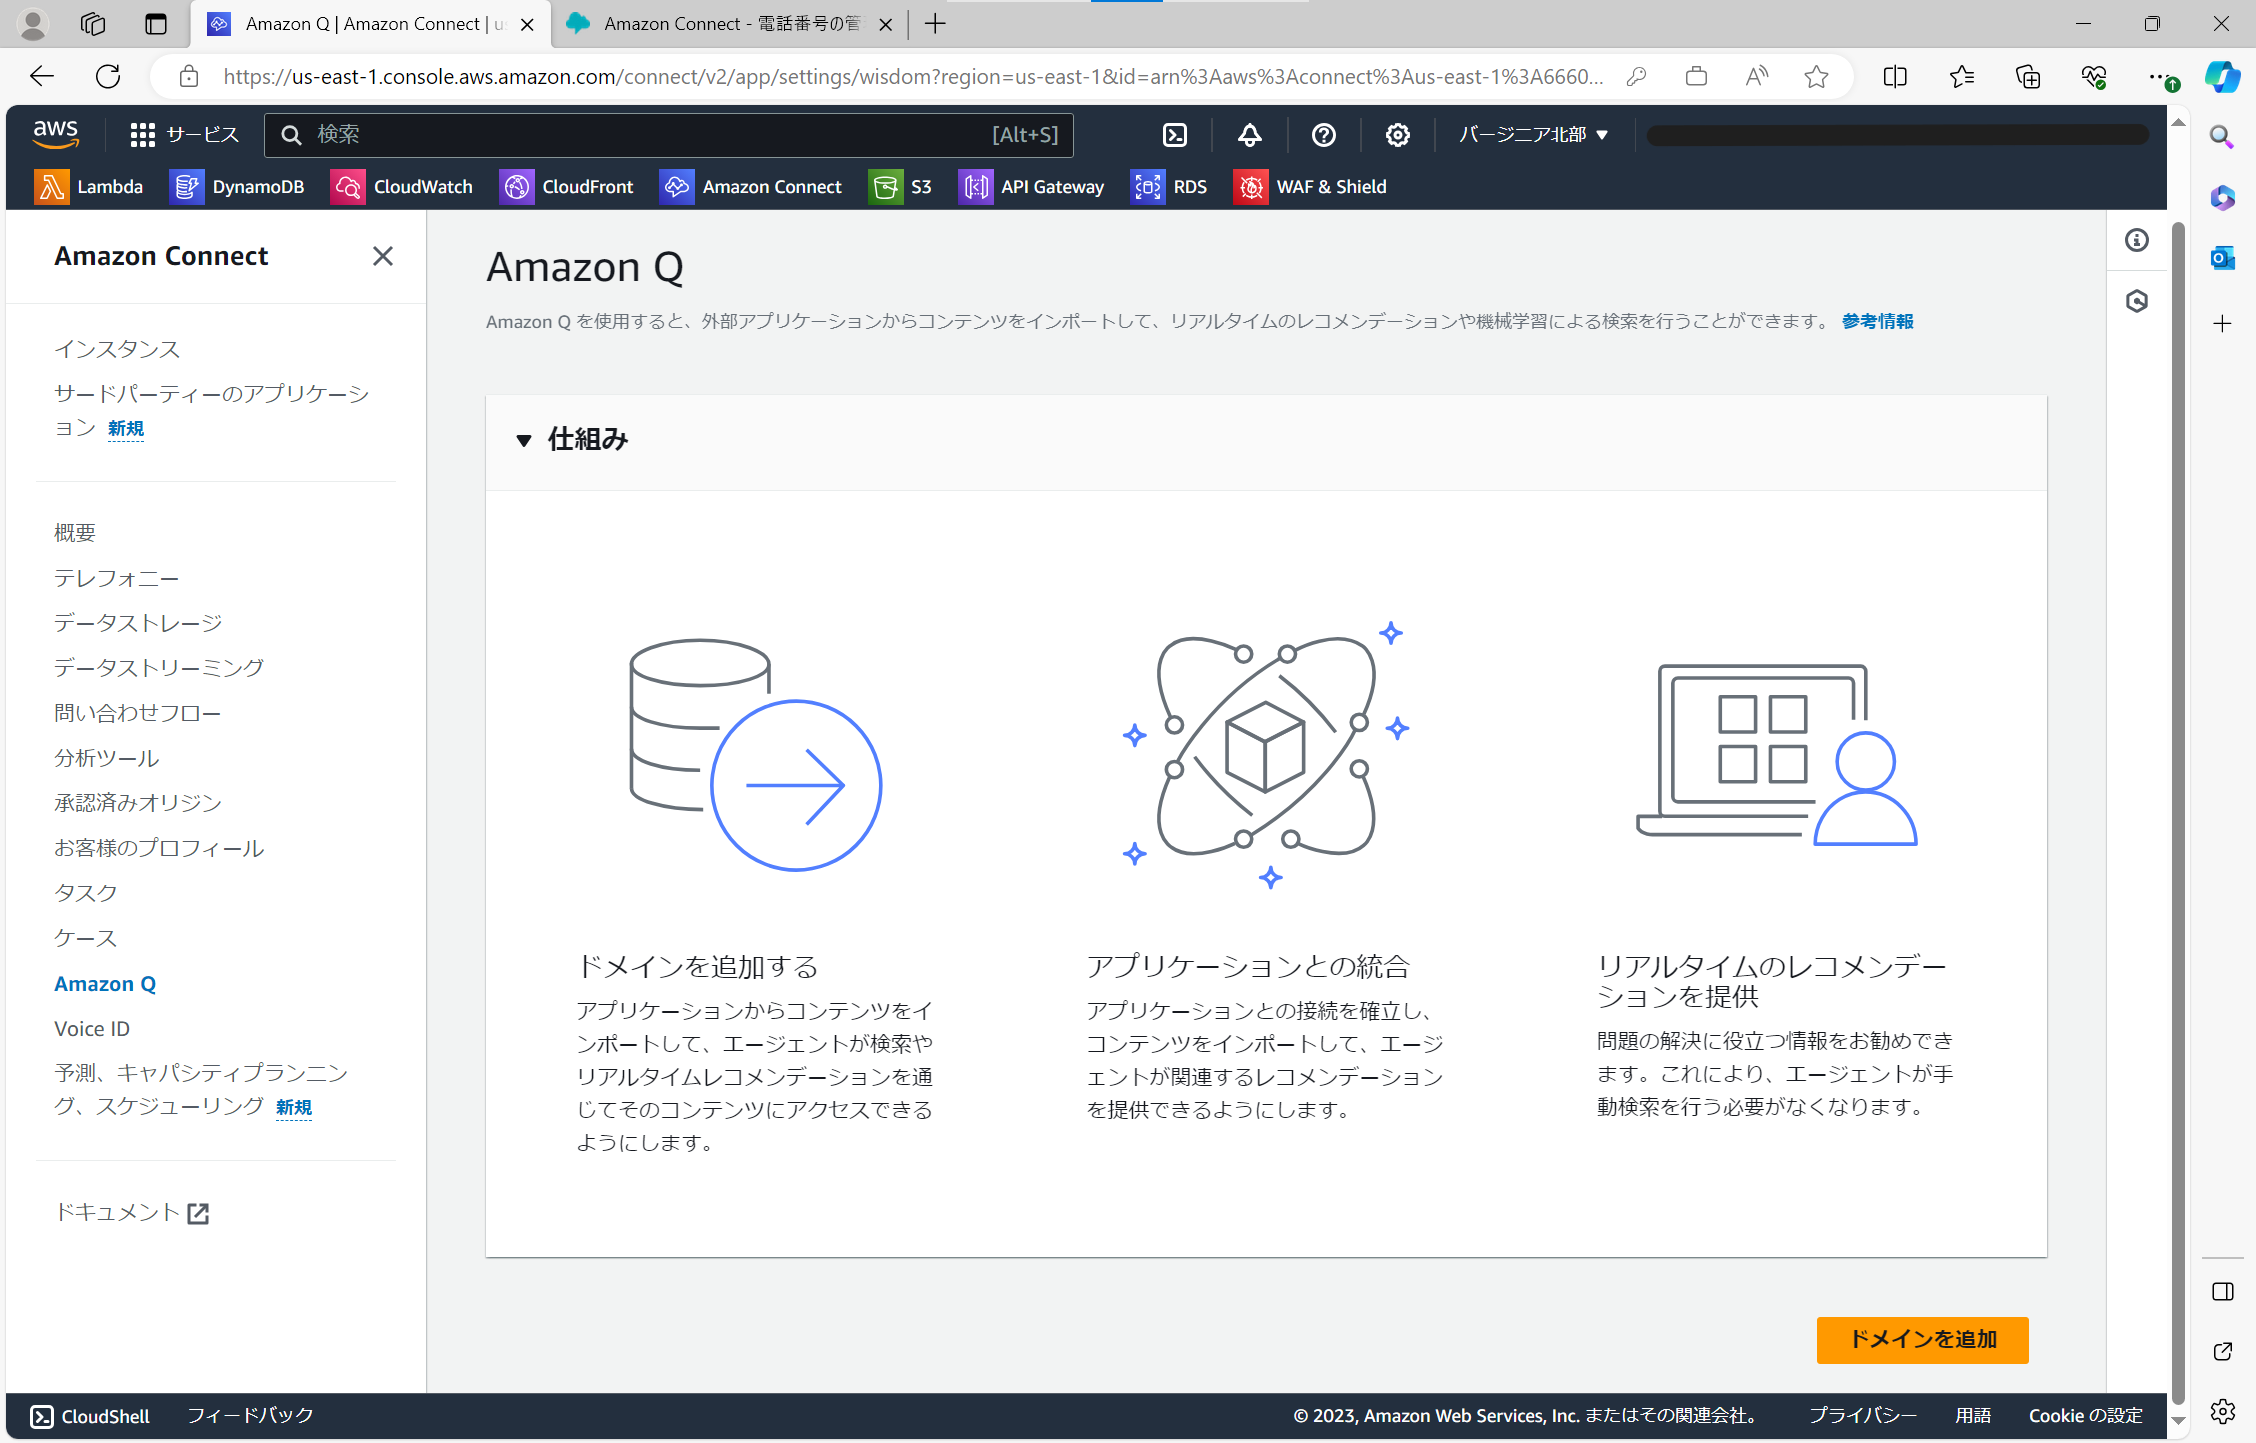Open CloudFront shortcut in favorites bar
The image size is (2256, 1443).
tap(567, 187)
